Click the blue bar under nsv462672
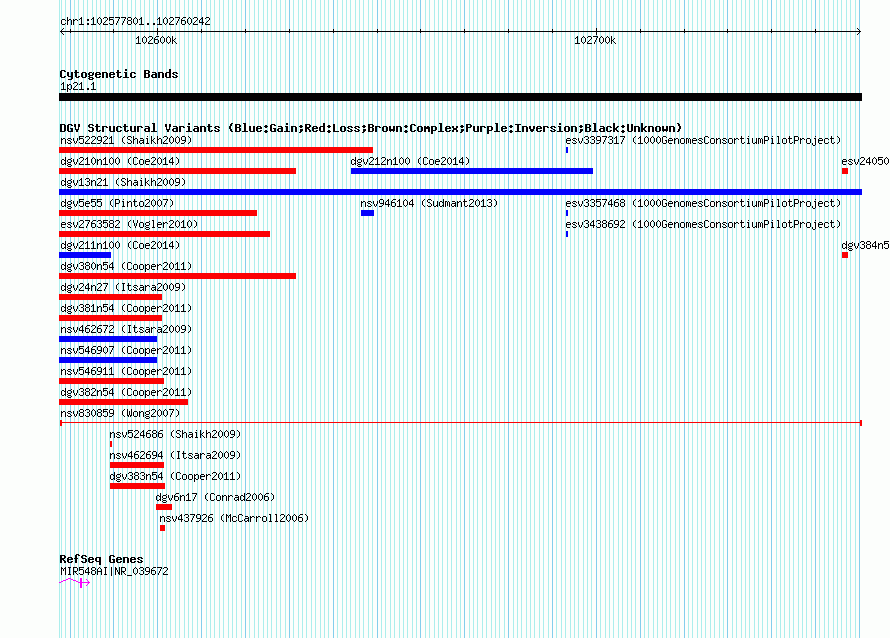 click(x=108, y=339)
